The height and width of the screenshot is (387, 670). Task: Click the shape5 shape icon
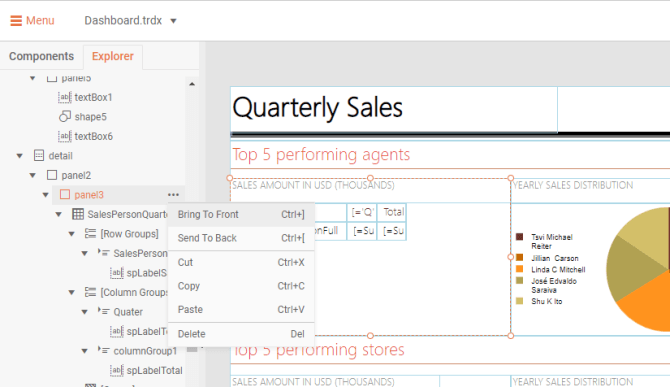(65, 117)
